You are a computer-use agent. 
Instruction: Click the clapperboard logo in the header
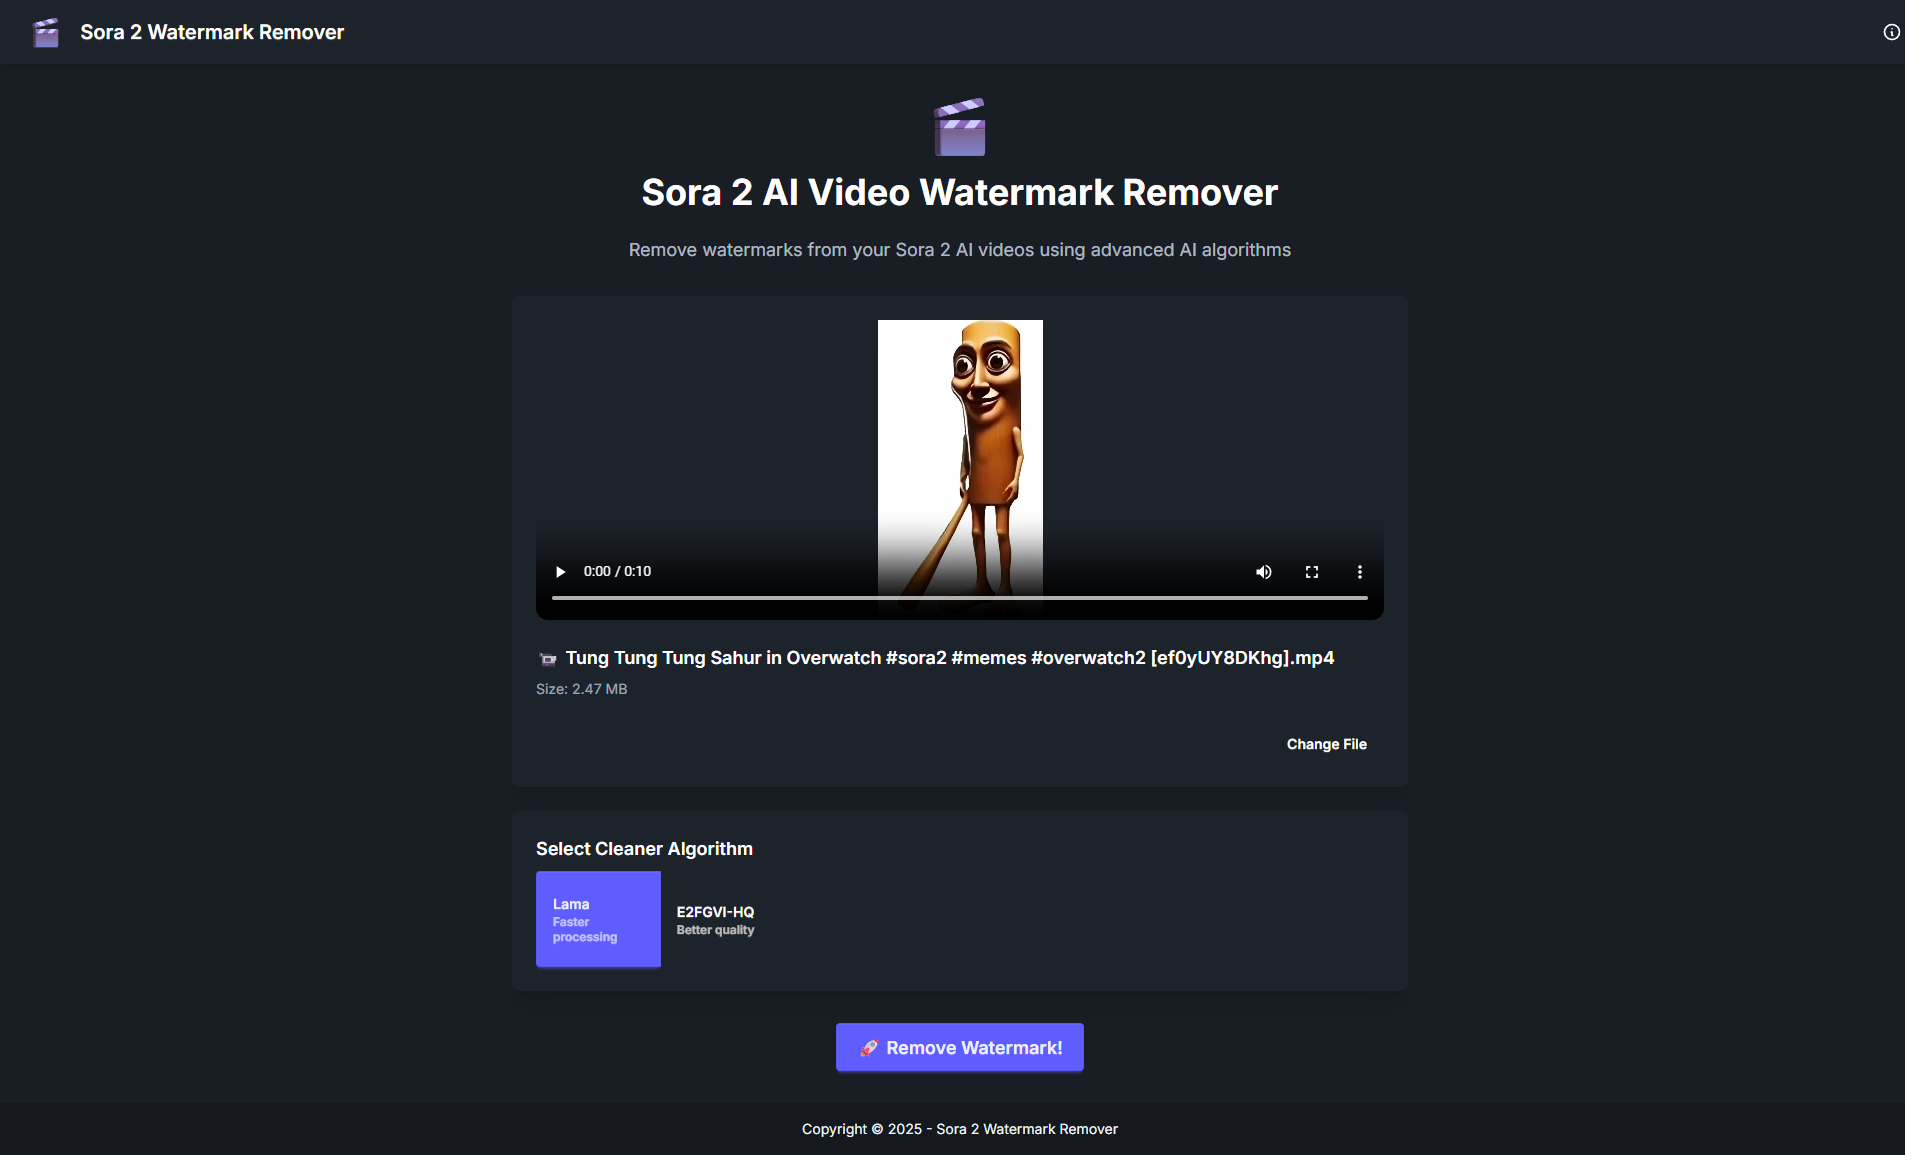click(x=46, y=32)
